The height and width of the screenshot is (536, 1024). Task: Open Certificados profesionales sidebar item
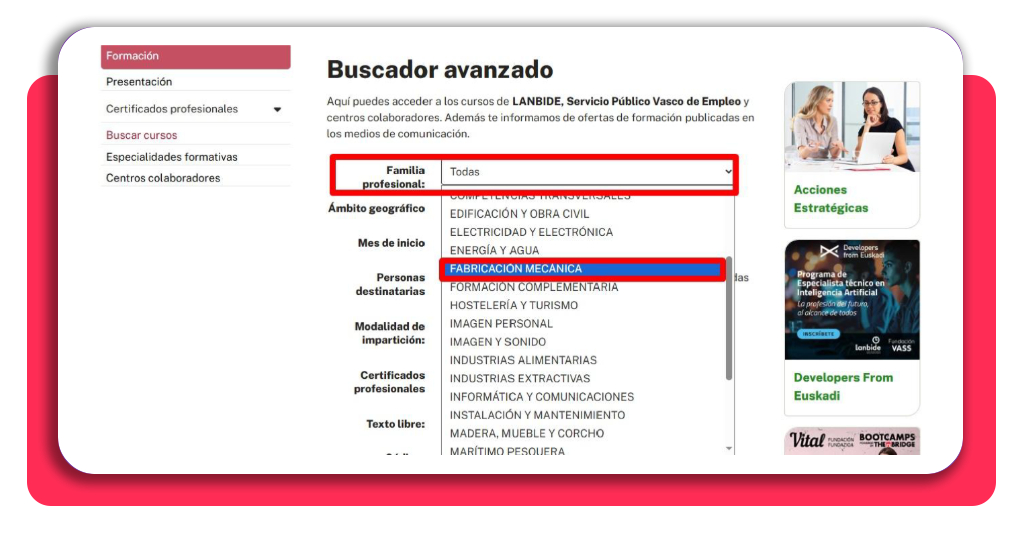pos(172,109)
